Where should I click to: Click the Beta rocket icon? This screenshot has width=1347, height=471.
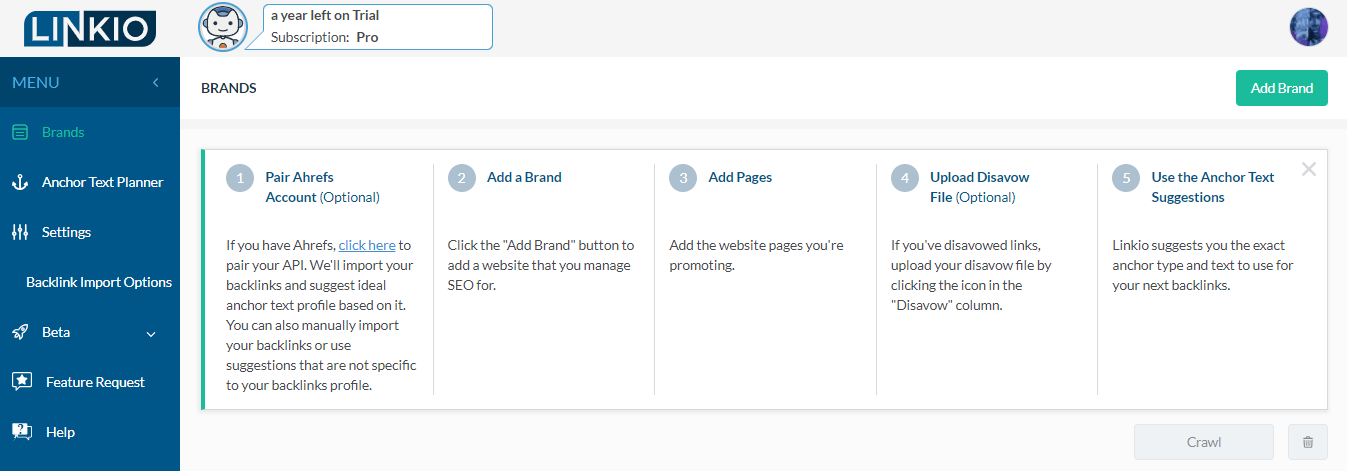pyautogui.click(x=20, y=332)
